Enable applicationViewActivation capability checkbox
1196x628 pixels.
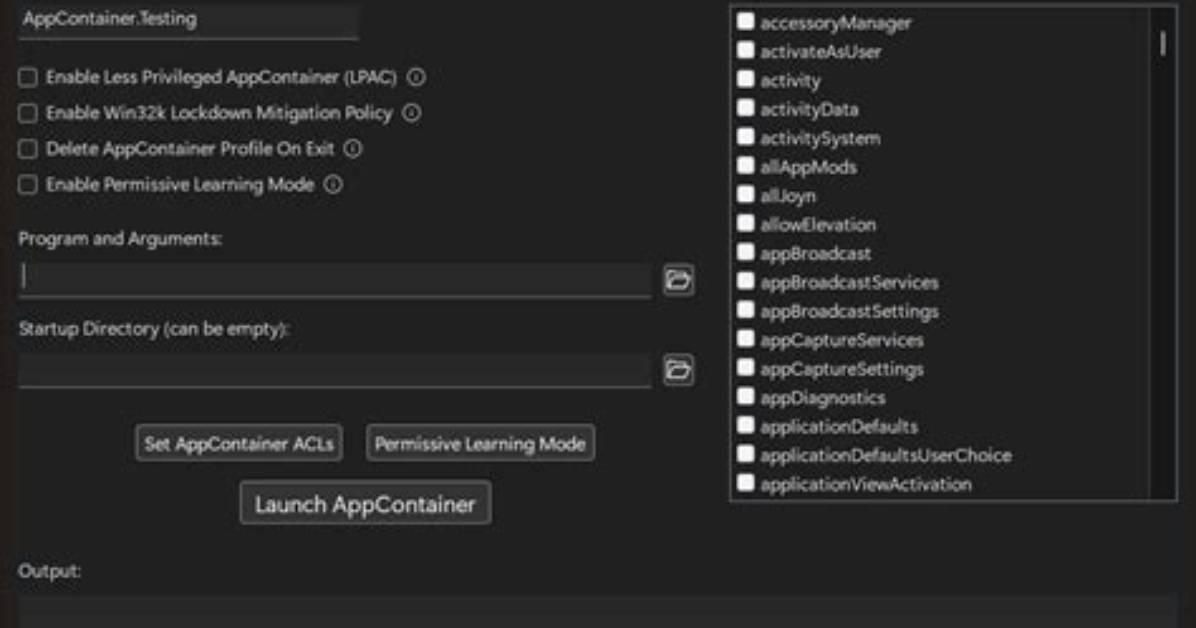745,483
